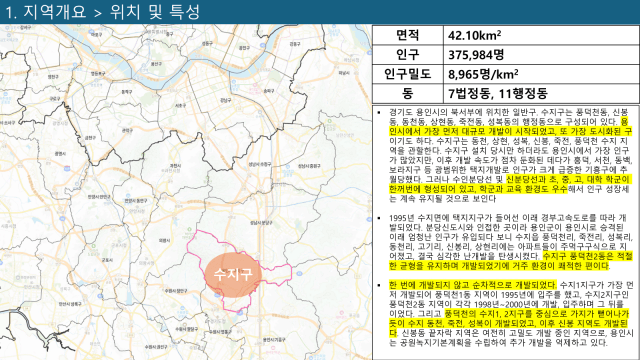This screenshot has height=360, width=640.
Task: Select the 면적 table header cell
Action: [407, 35]
